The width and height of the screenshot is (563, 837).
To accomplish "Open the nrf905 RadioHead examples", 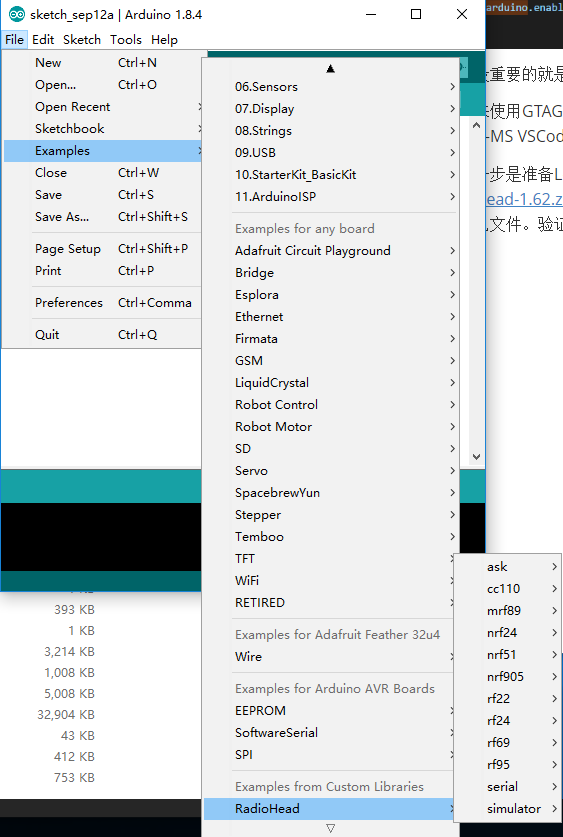I will (508, 676).
